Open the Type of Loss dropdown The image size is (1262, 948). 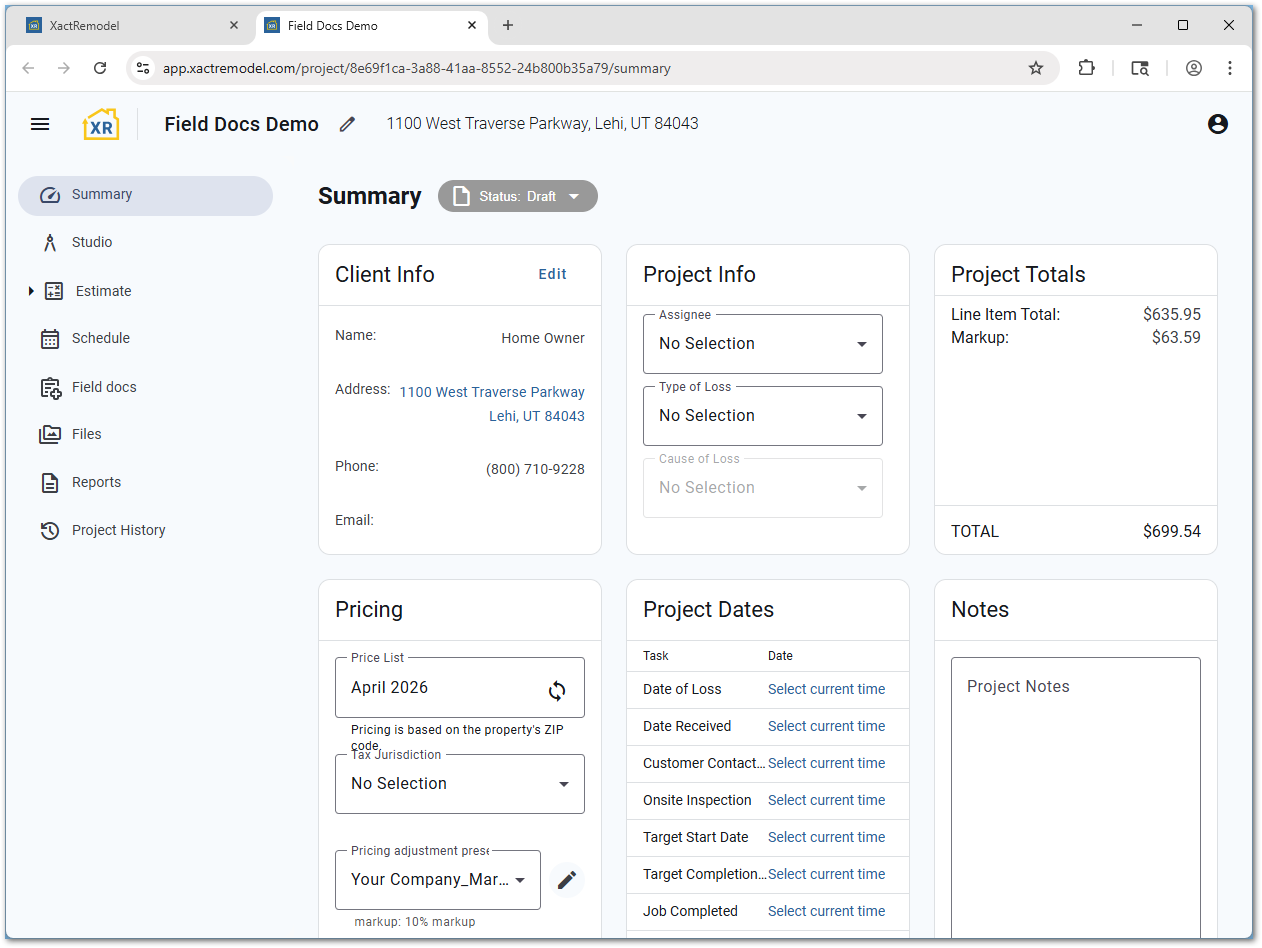[x=762, y=416]
